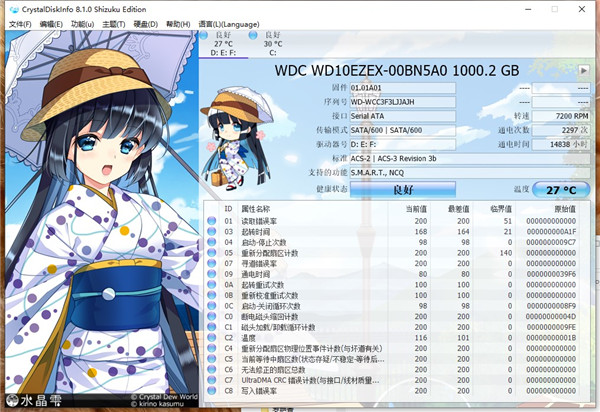Open the 硬盘(D) menu
Viewport: 600px width, 412px height.
pyautogui.click(x=145, y=24)
